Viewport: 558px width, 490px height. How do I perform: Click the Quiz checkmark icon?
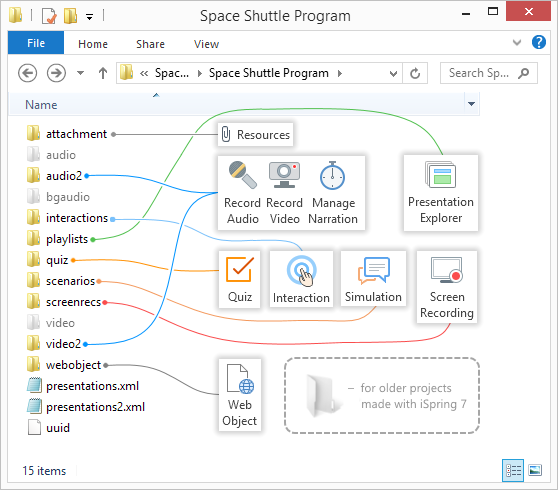tap(240, 269)
